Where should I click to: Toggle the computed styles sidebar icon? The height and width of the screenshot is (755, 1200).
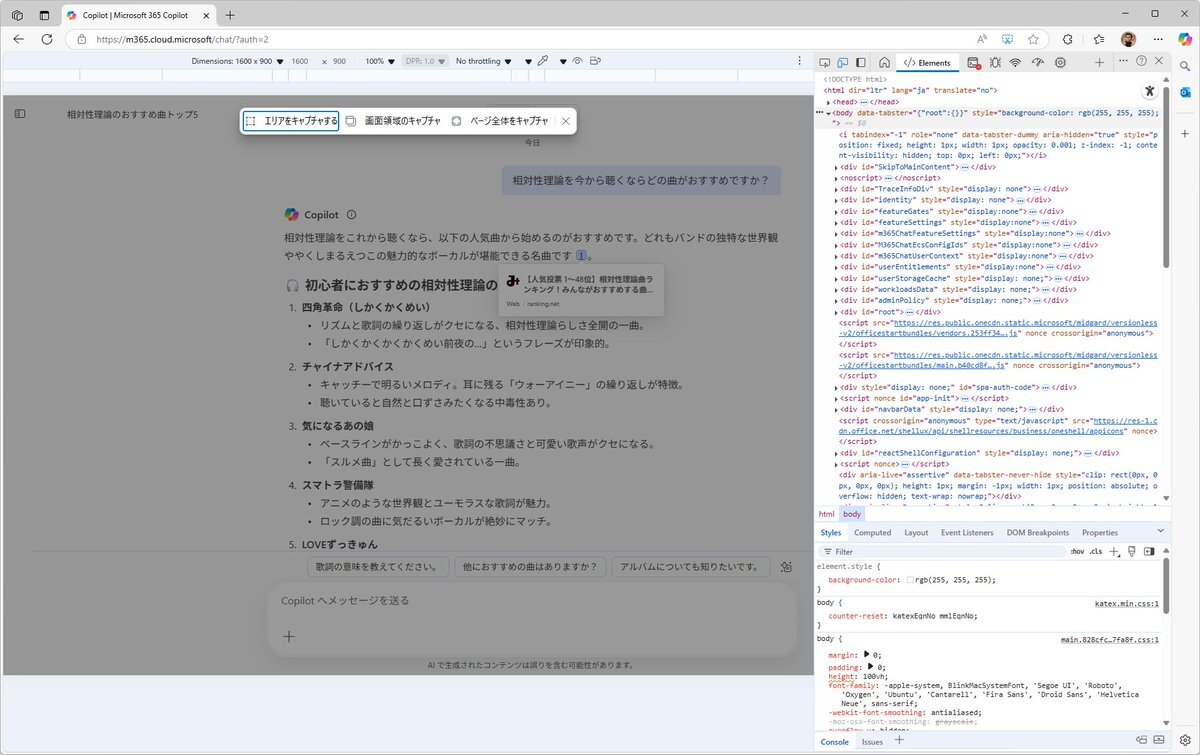coord(1149,551)
